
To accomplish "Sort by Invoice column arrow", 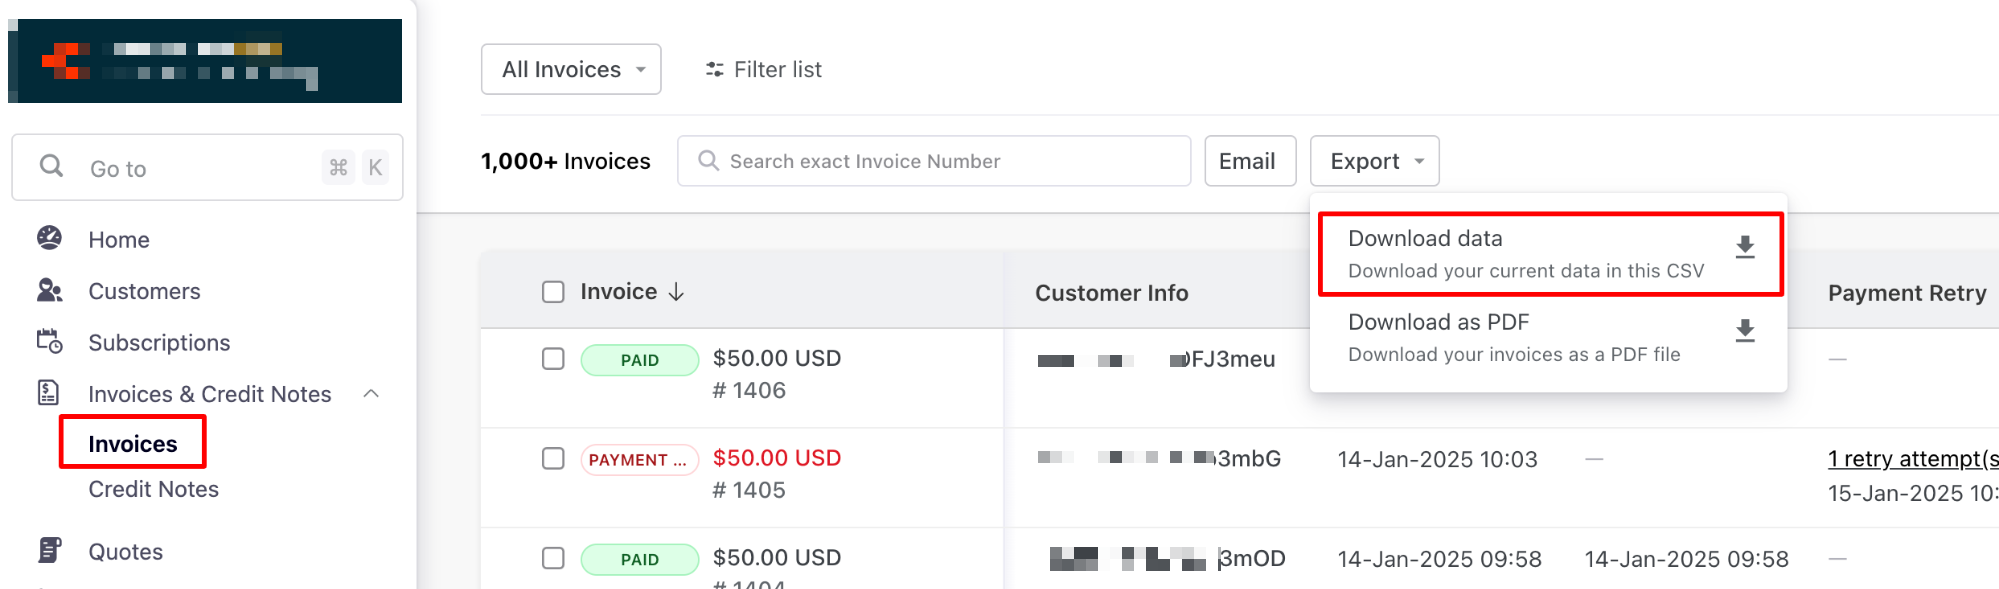I will [676, 291].
